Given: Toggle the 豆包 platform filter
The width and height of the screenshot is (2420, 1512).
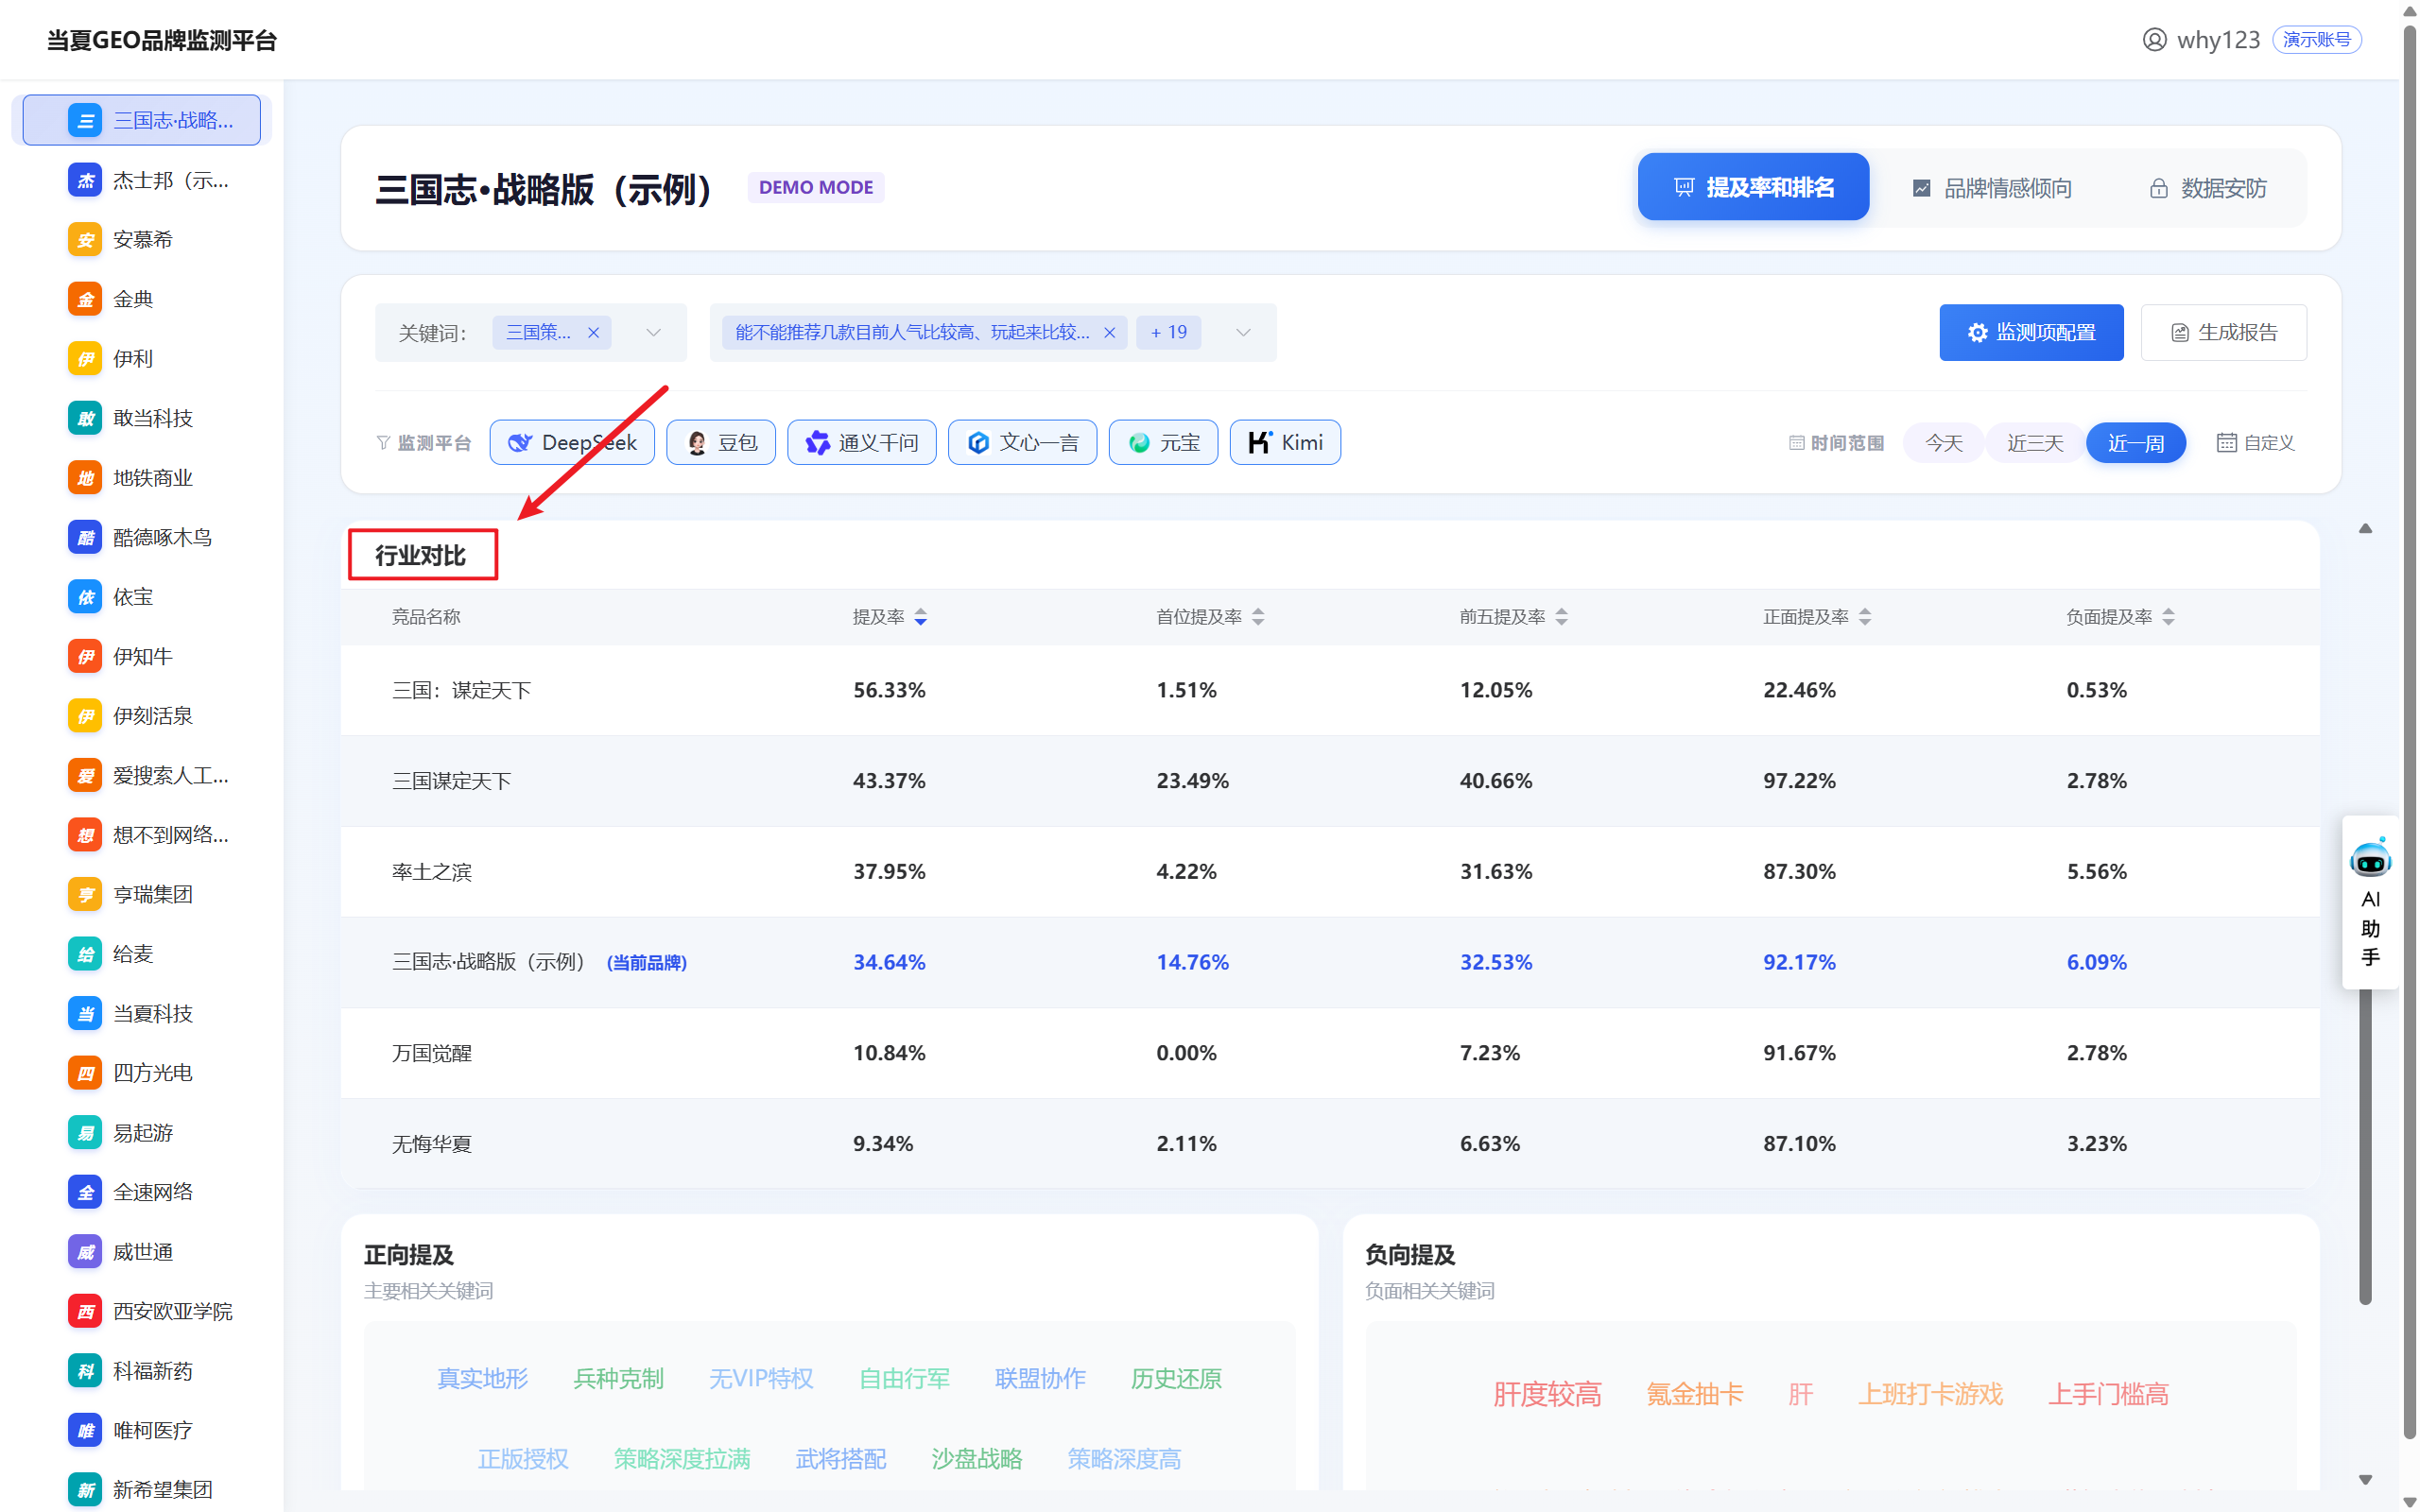Looking at the screenshot, I should [721, 443].
